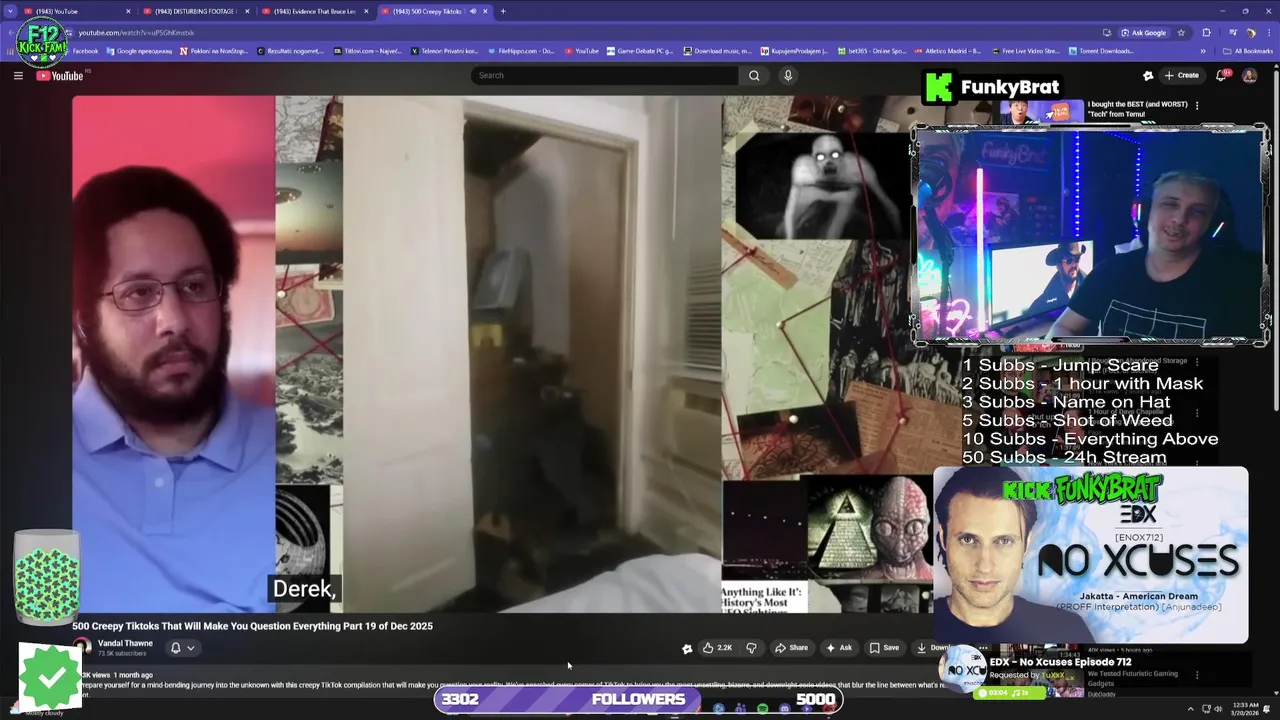Click the YouTube search magnifier button
The width and height of the screenshot is (1280, 720).
(754, 75)
